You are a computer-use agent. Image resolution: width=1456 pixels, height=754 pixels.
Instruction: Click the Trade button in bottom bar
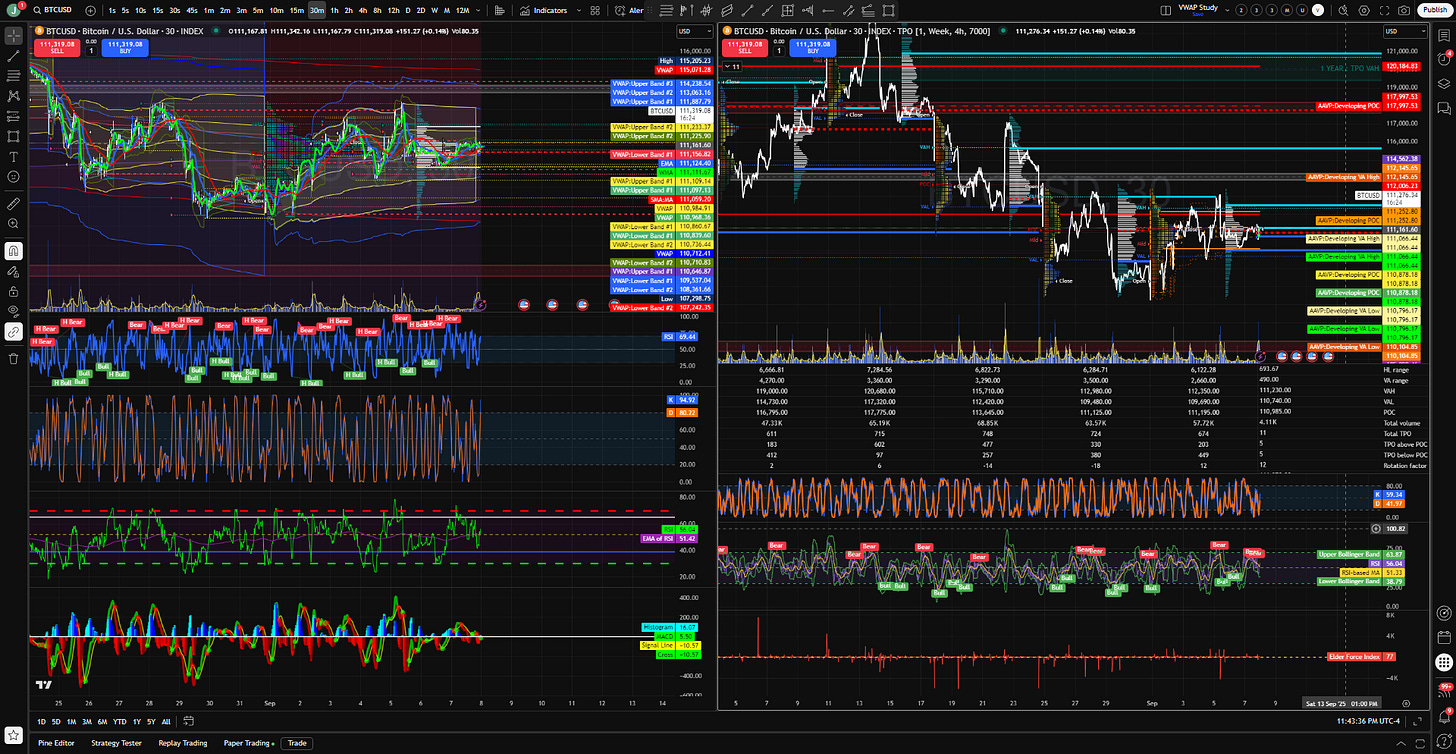click(297, 743)
